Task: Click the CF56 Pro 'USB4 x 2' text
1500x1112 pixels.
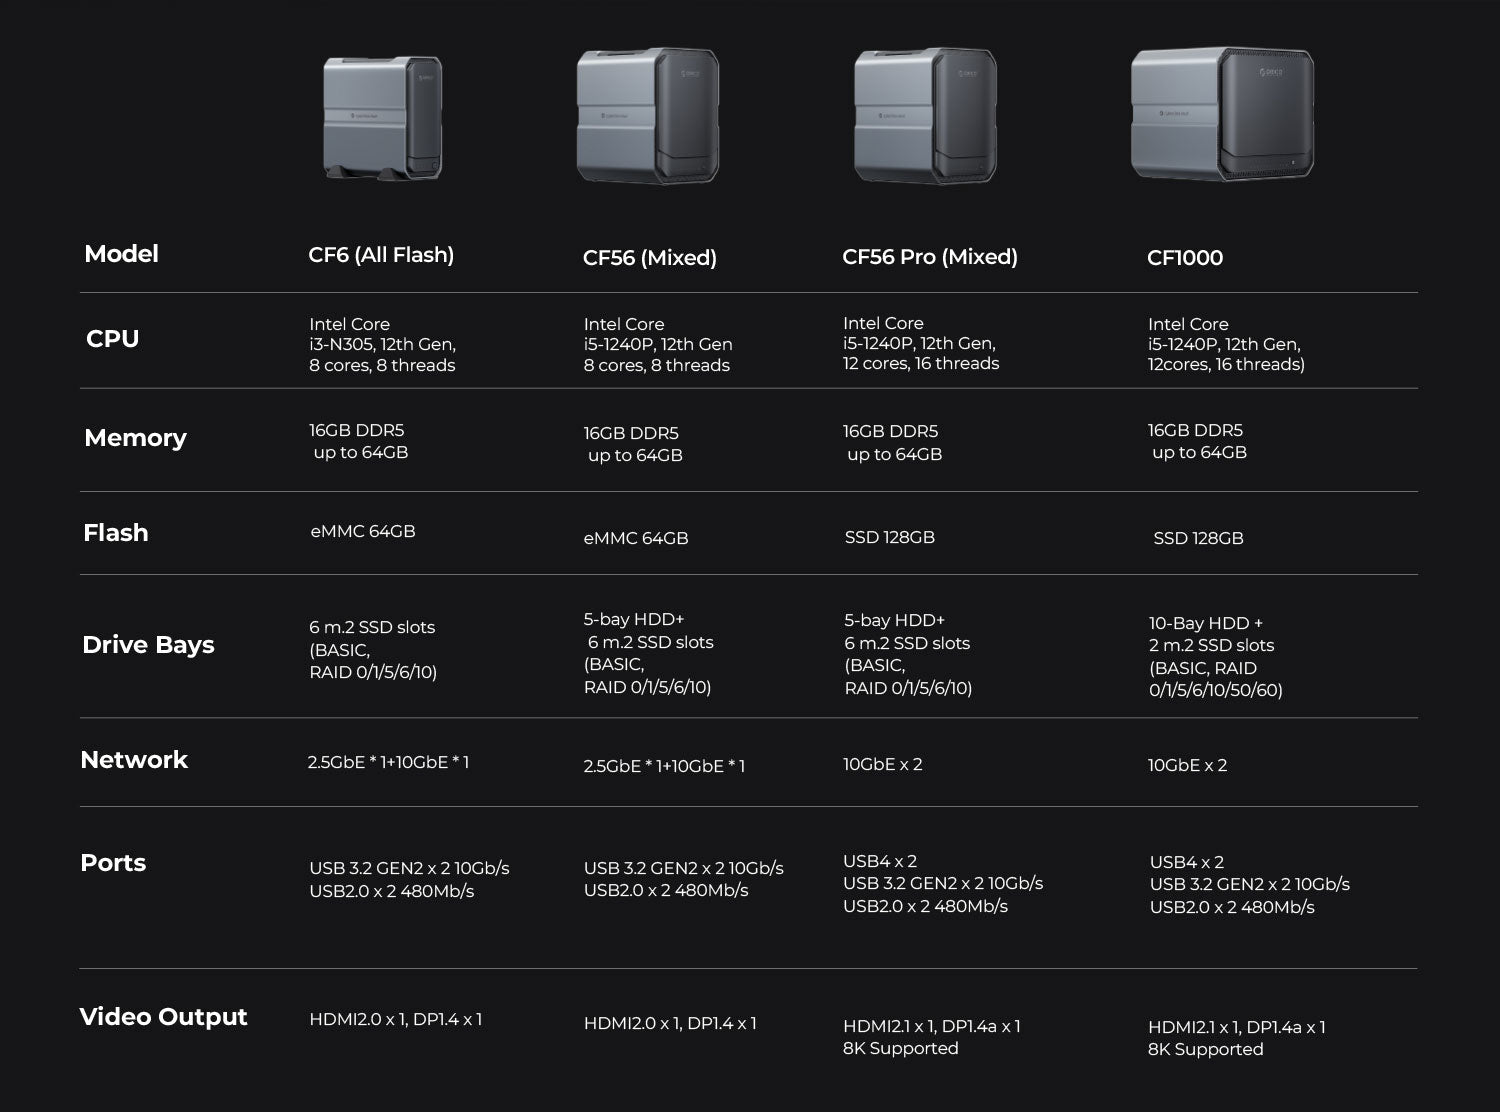Action: coord(880,862)
